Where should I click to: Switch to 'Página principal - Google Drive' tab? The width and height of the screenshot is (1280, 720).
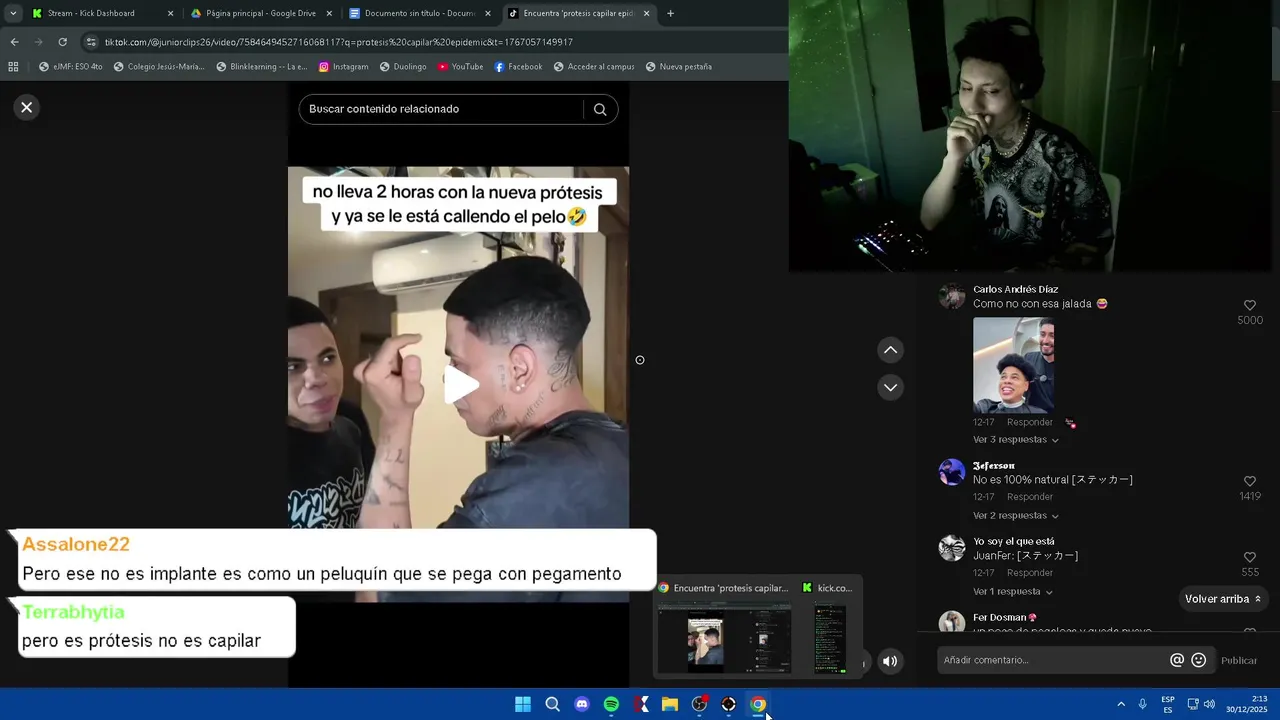260,14
